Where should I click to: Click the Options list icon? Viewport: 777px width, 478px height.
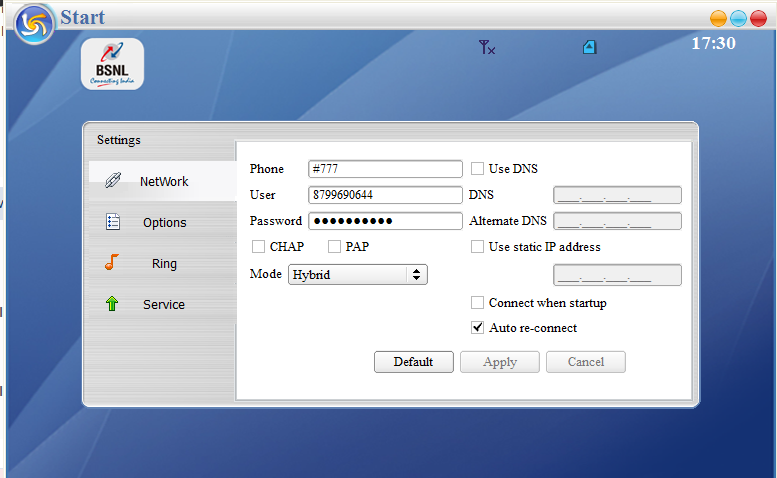[113, 223]
